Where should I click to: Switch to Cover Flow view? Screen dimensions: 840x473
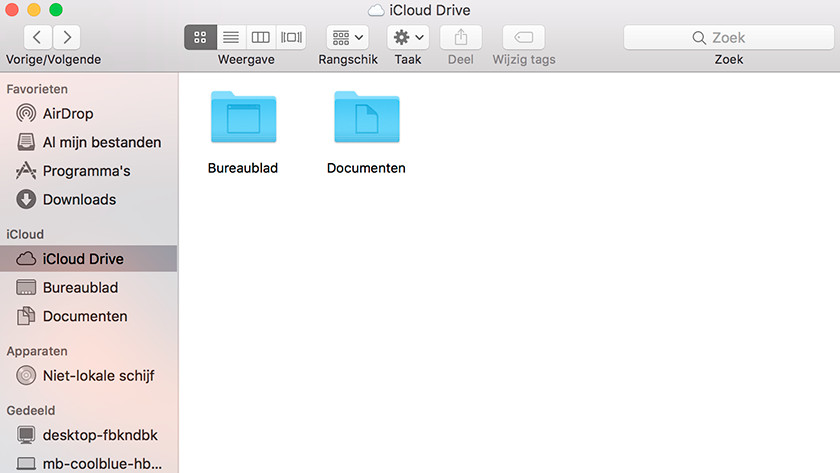point(291,37)
